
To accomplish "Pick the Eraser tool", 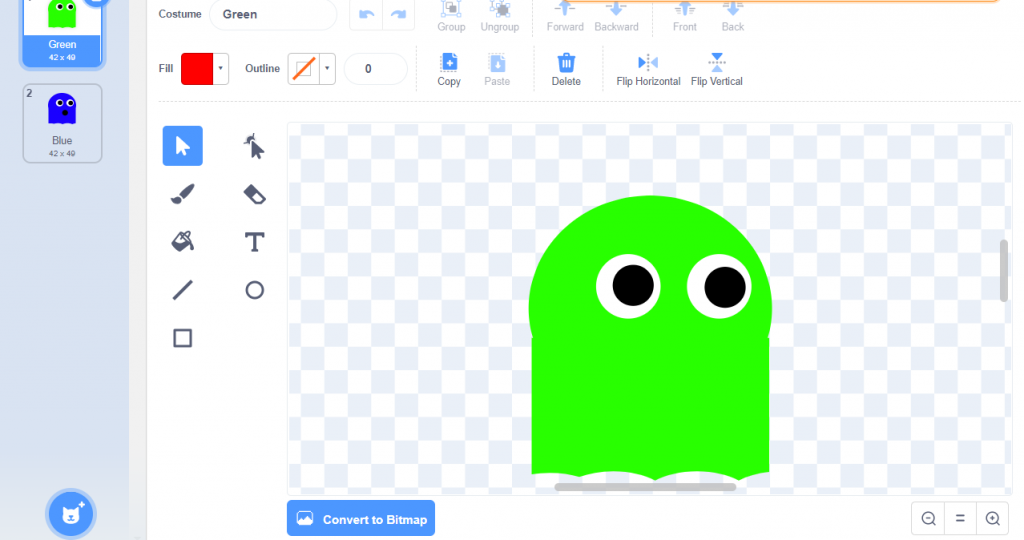I will pos(254,194).
